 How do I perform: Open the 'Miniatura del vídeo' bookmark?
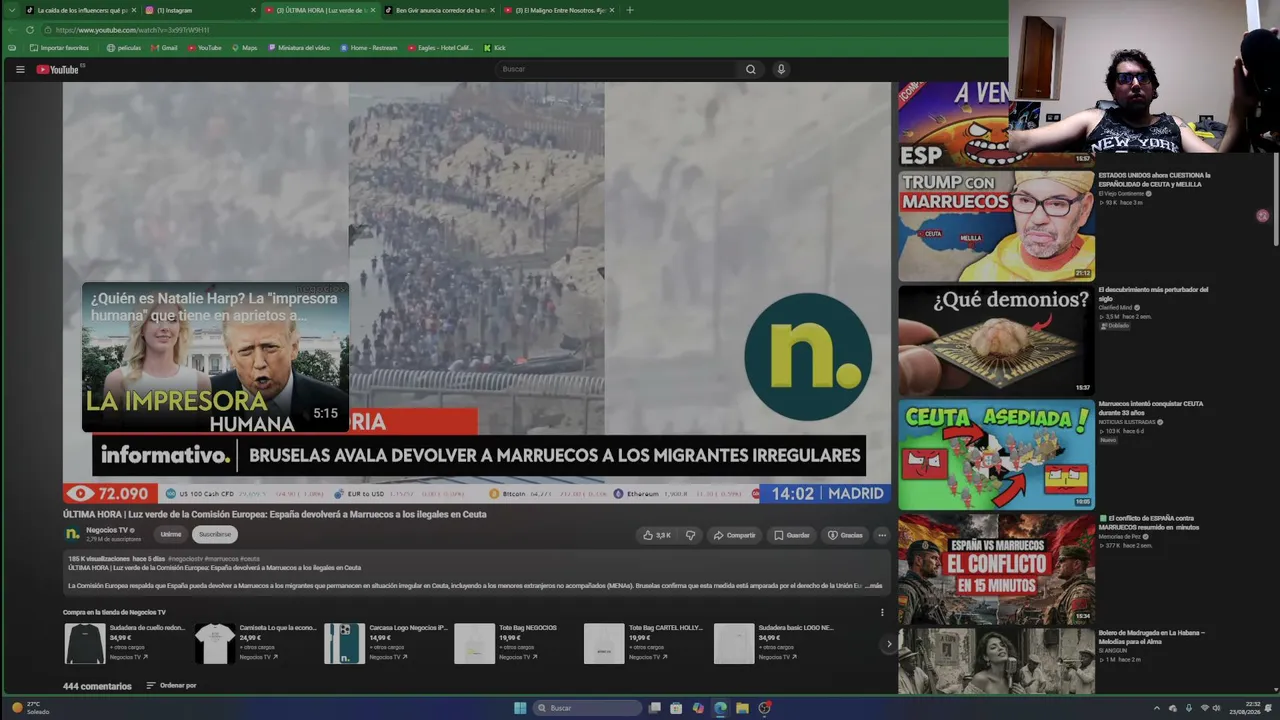[x=299, y=48]
